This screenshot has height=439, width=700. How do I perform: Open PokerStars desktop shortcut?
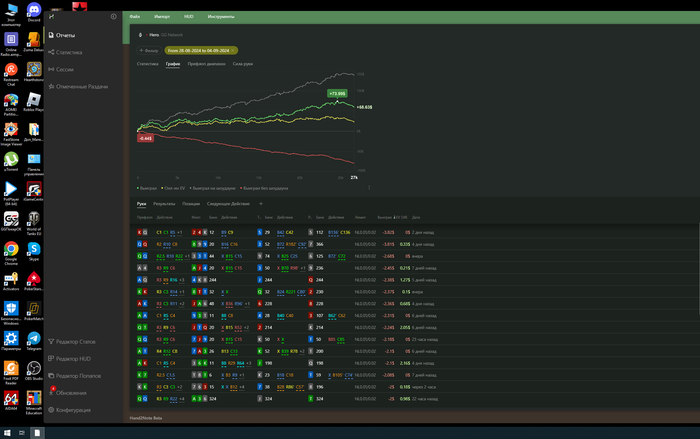[x=34, y=280]
